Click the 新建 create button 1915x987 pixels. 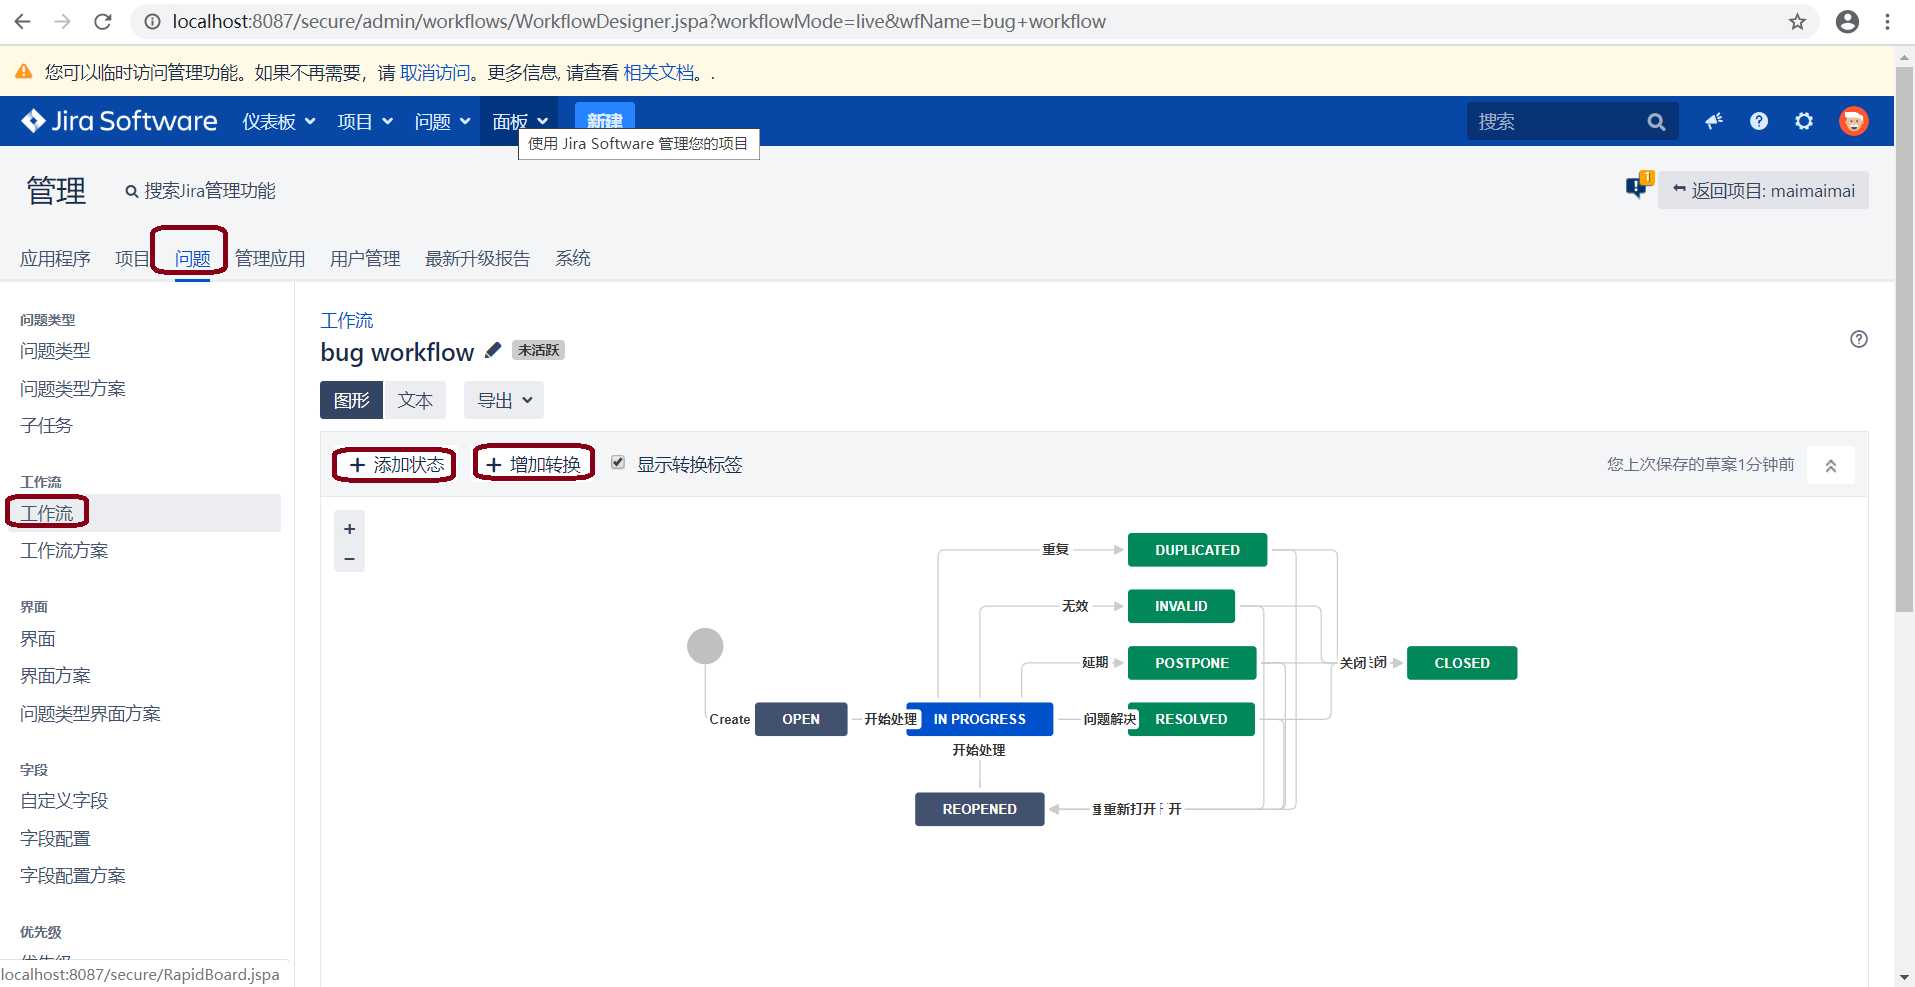pyautogui.click(x=605, y=121)
